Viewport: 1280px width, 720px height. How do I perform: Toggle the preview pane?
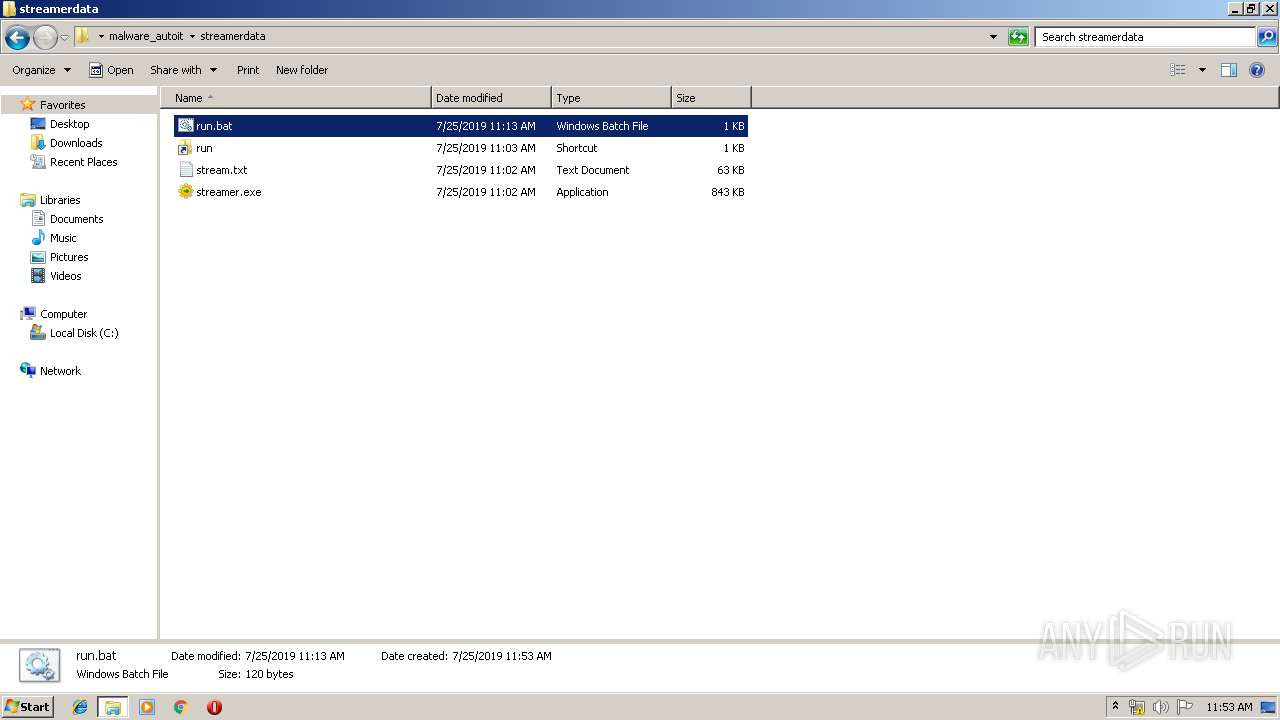tap(1229, 70)
